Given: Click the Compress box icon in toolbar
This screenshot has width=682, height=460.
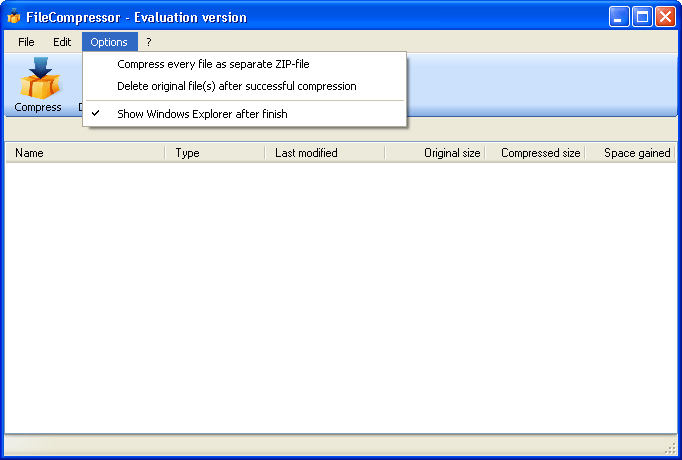Looking at the screenshot, I should point(39,80).
